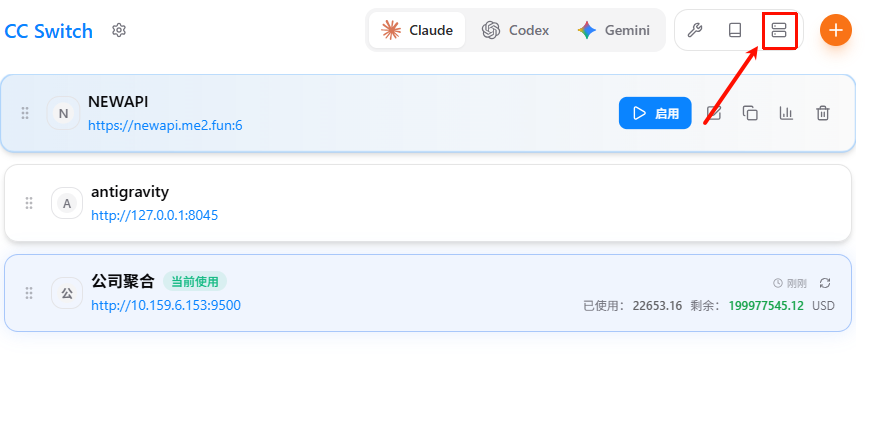Open the http://127.0.0.1:8045 link

tap(154, 215)
